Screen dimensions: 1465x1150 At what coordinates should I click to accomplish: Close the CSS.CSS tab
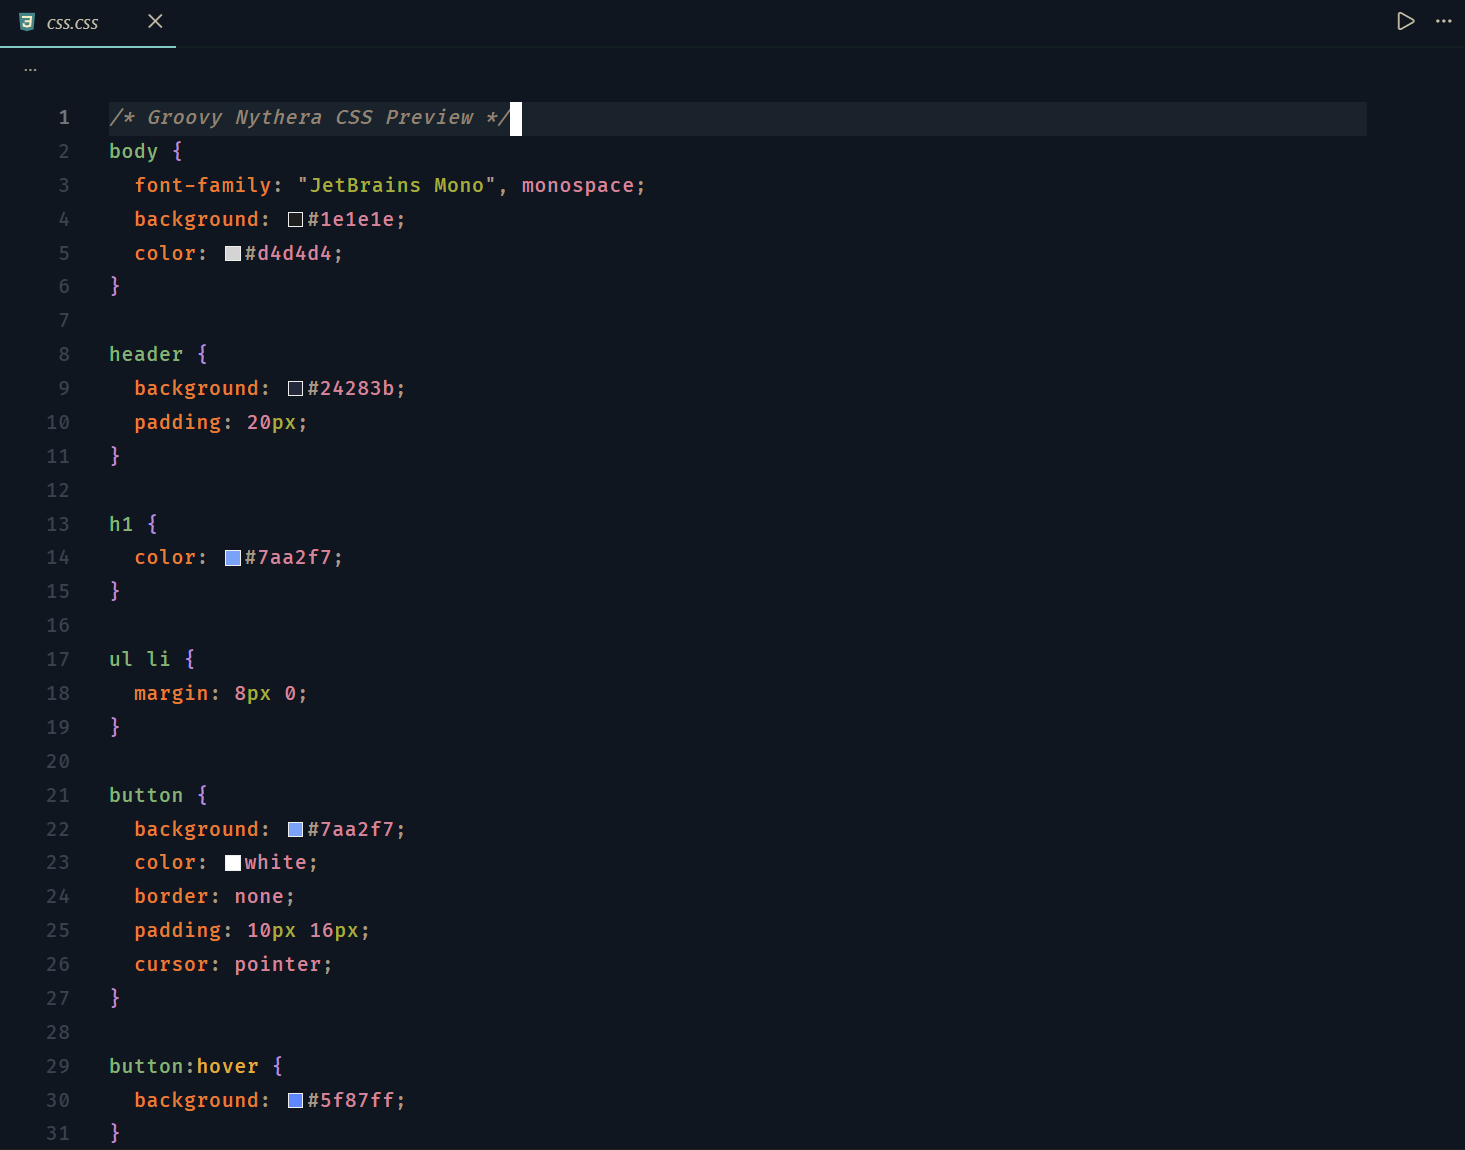pos(155,22)
